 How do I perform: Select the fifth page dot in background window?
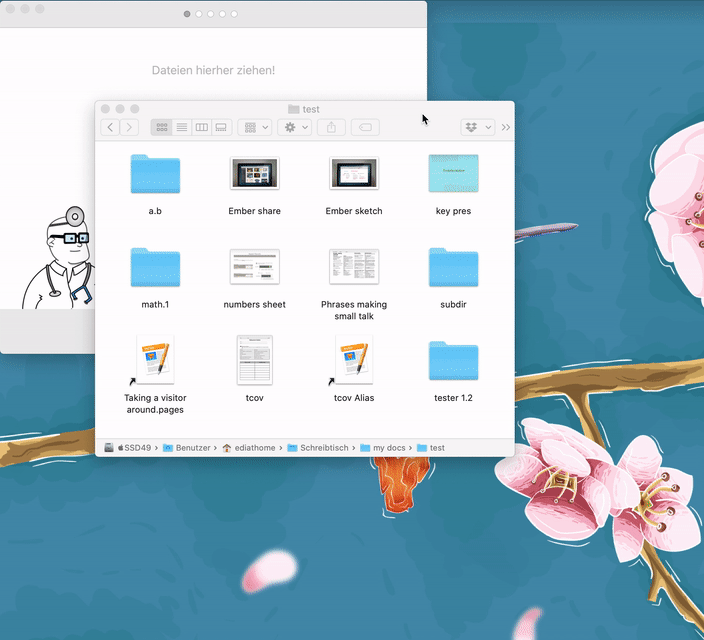pos(234,14)
